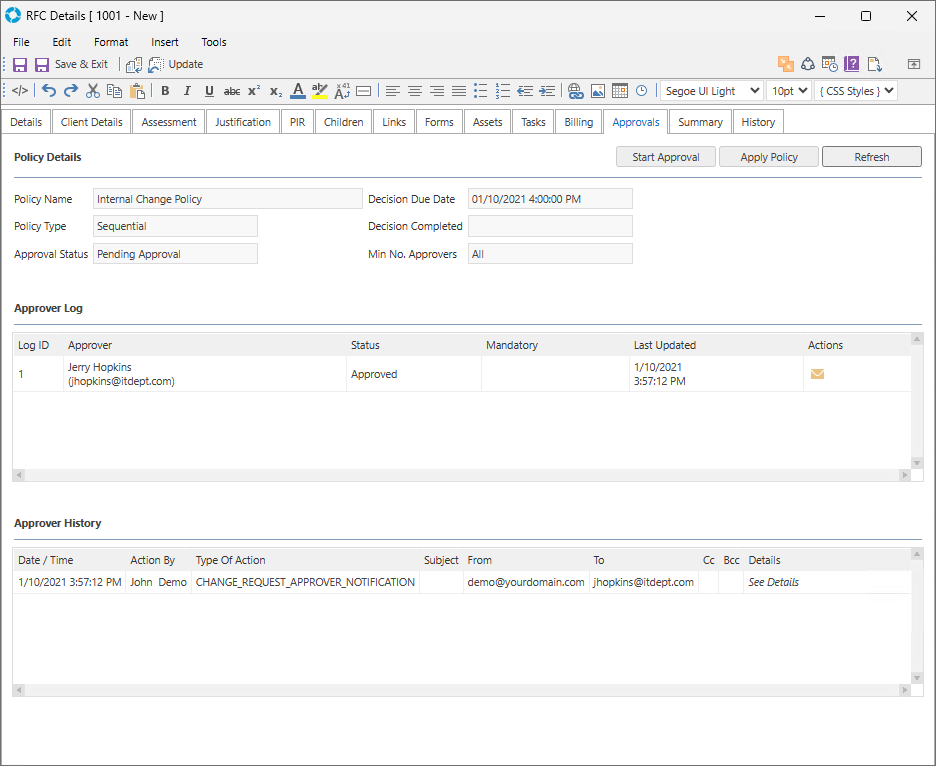Screen dimensions: 936x766
Task: Insert a hyperlink using the link icon
Action: (575, 91)
